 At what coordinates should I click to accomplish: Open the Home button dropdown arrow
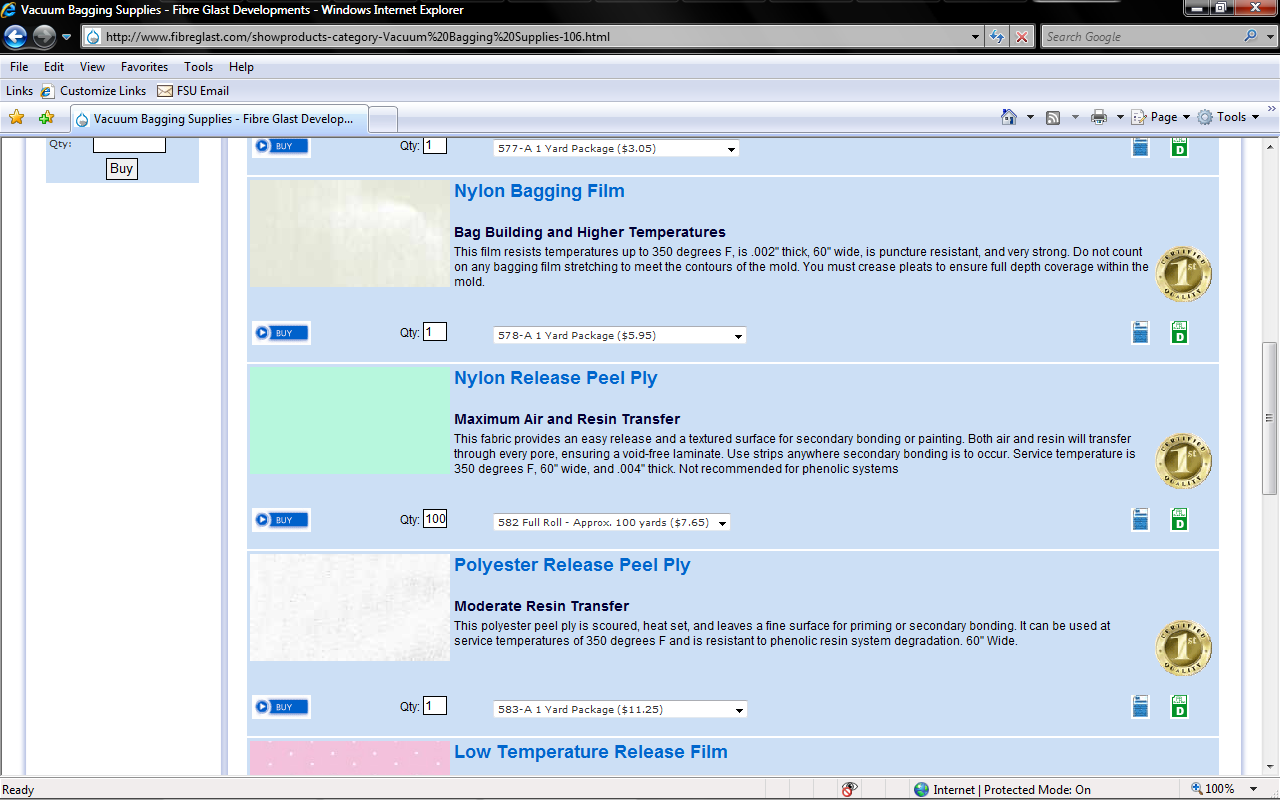(x=1030, y=117)
